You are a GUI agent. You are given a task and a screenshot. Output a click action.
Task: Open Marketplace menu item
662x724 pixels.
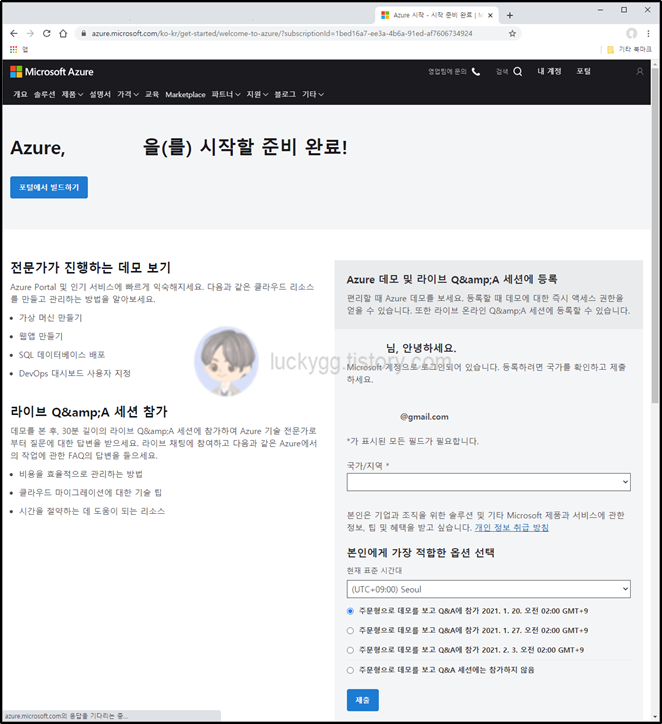[185, 94]
